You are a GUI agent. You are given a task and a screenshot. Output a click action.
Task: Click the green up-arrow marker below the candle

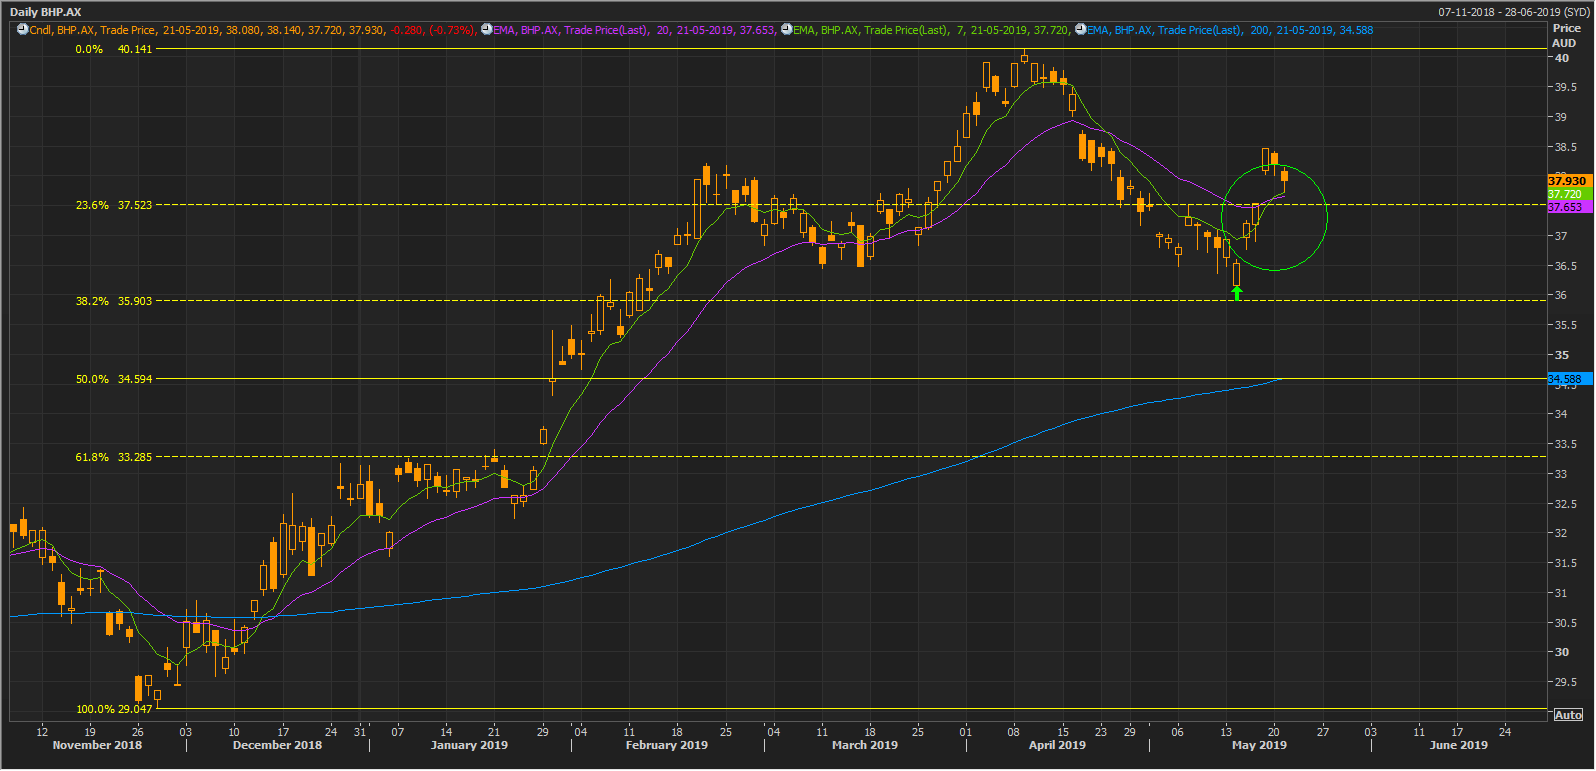pos(1237,293)
